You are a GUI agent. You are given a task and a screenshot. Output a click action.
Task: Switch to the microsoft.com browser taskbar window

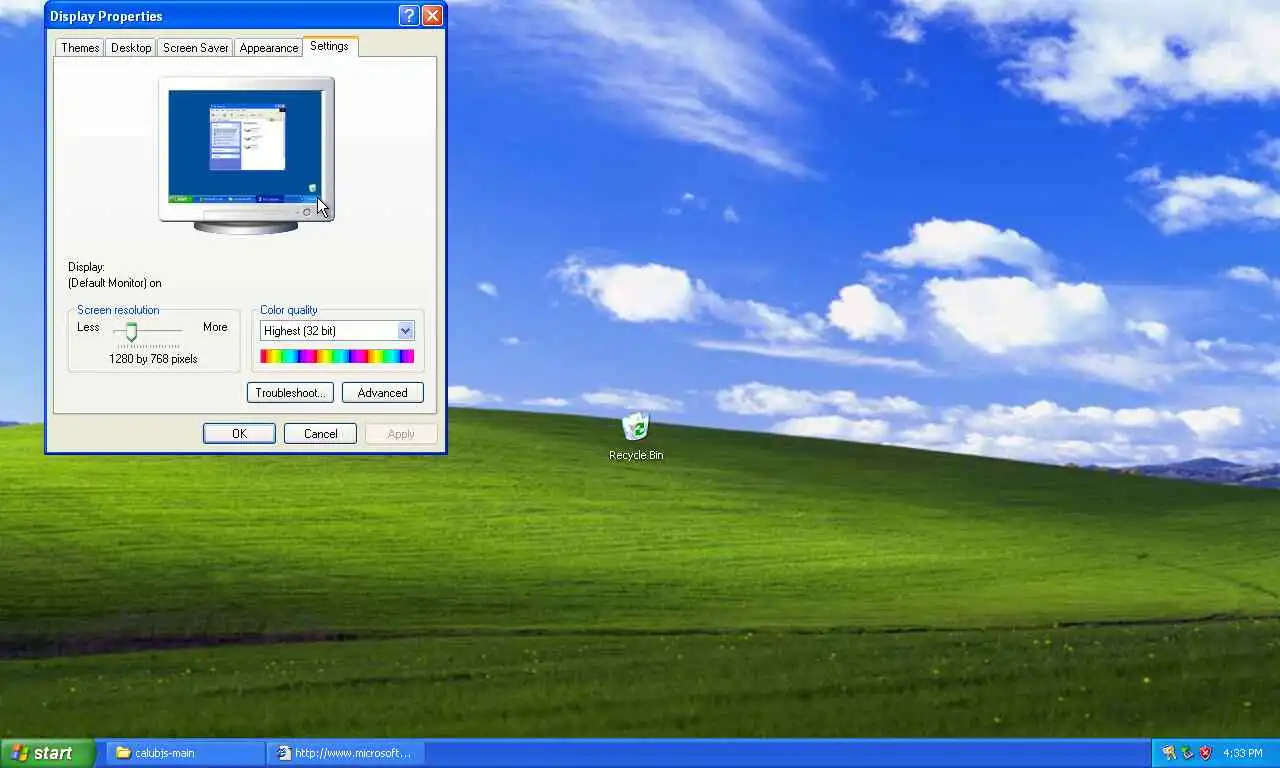coord(347,753)
